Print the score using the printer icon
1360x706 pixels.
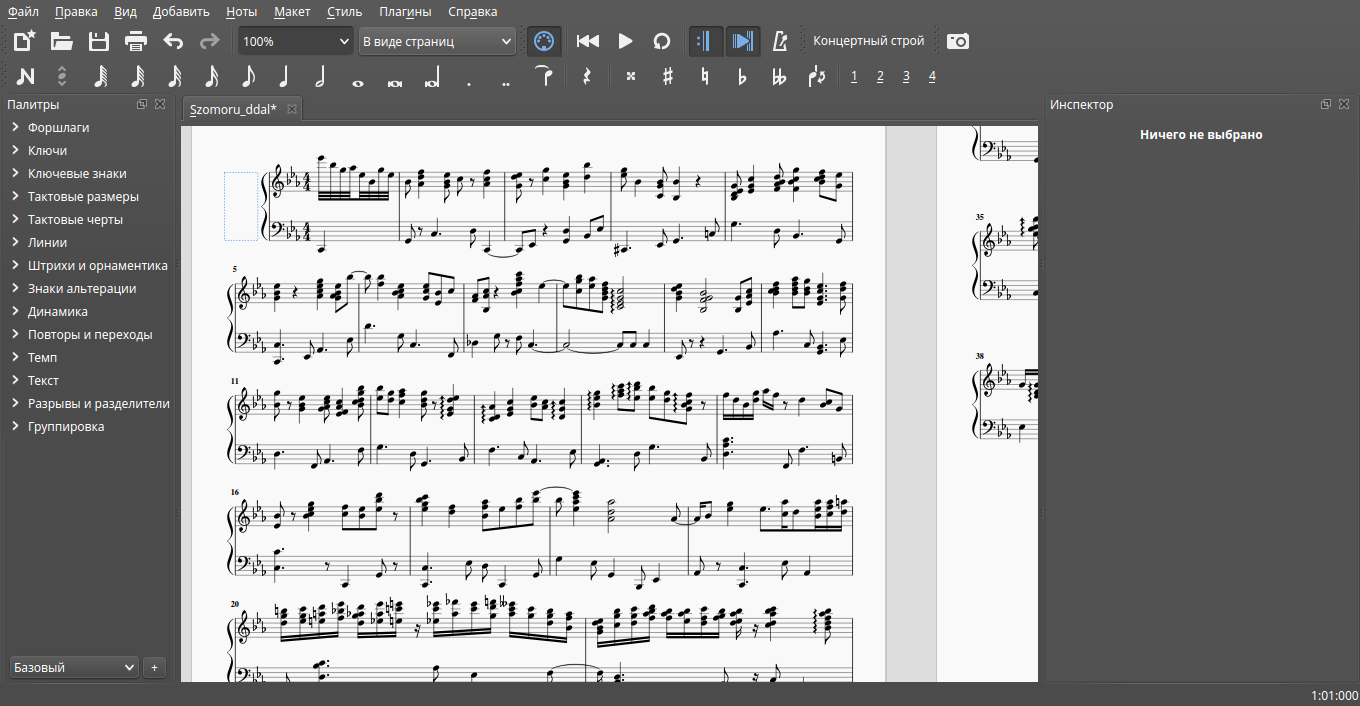click(136, 41)
